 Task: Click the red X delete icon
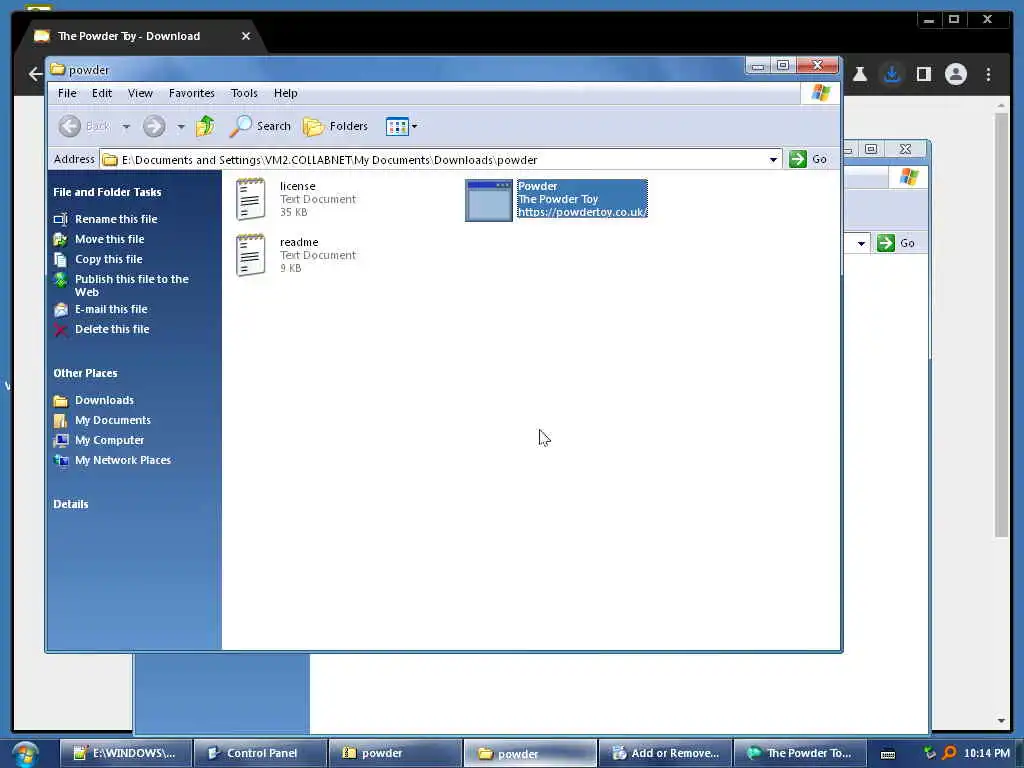click(61, 330)
